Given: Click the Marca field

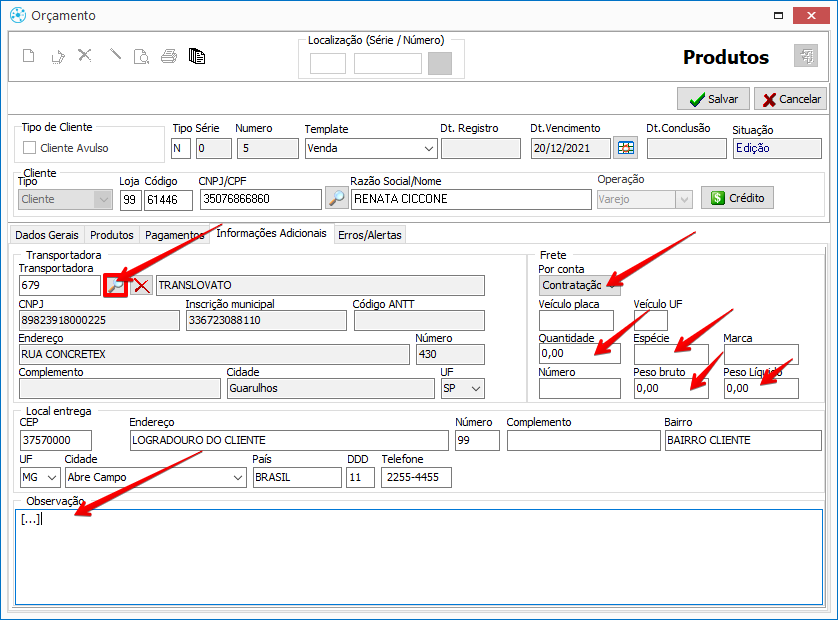Looking at the screenshot, I should (x=761, y=354).
